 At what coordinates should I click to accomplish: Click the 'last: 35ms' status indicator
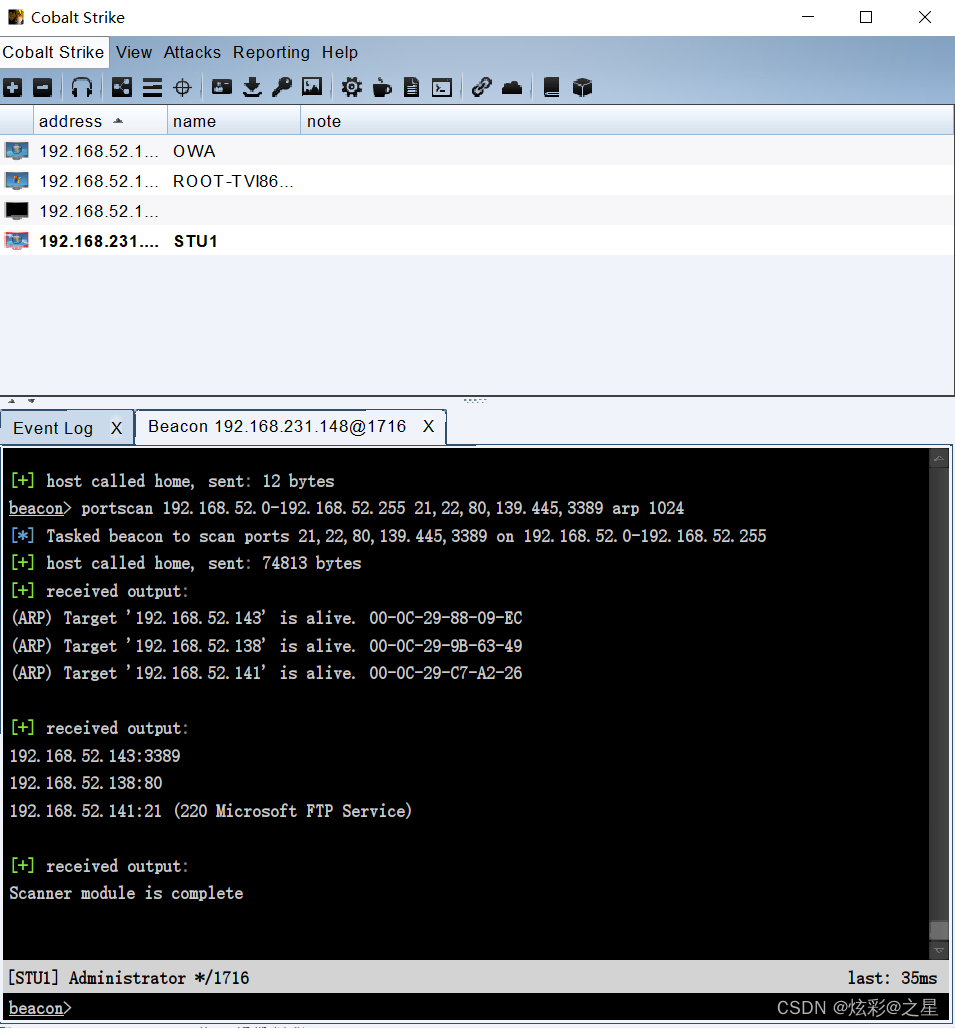(x=892, y=978)
